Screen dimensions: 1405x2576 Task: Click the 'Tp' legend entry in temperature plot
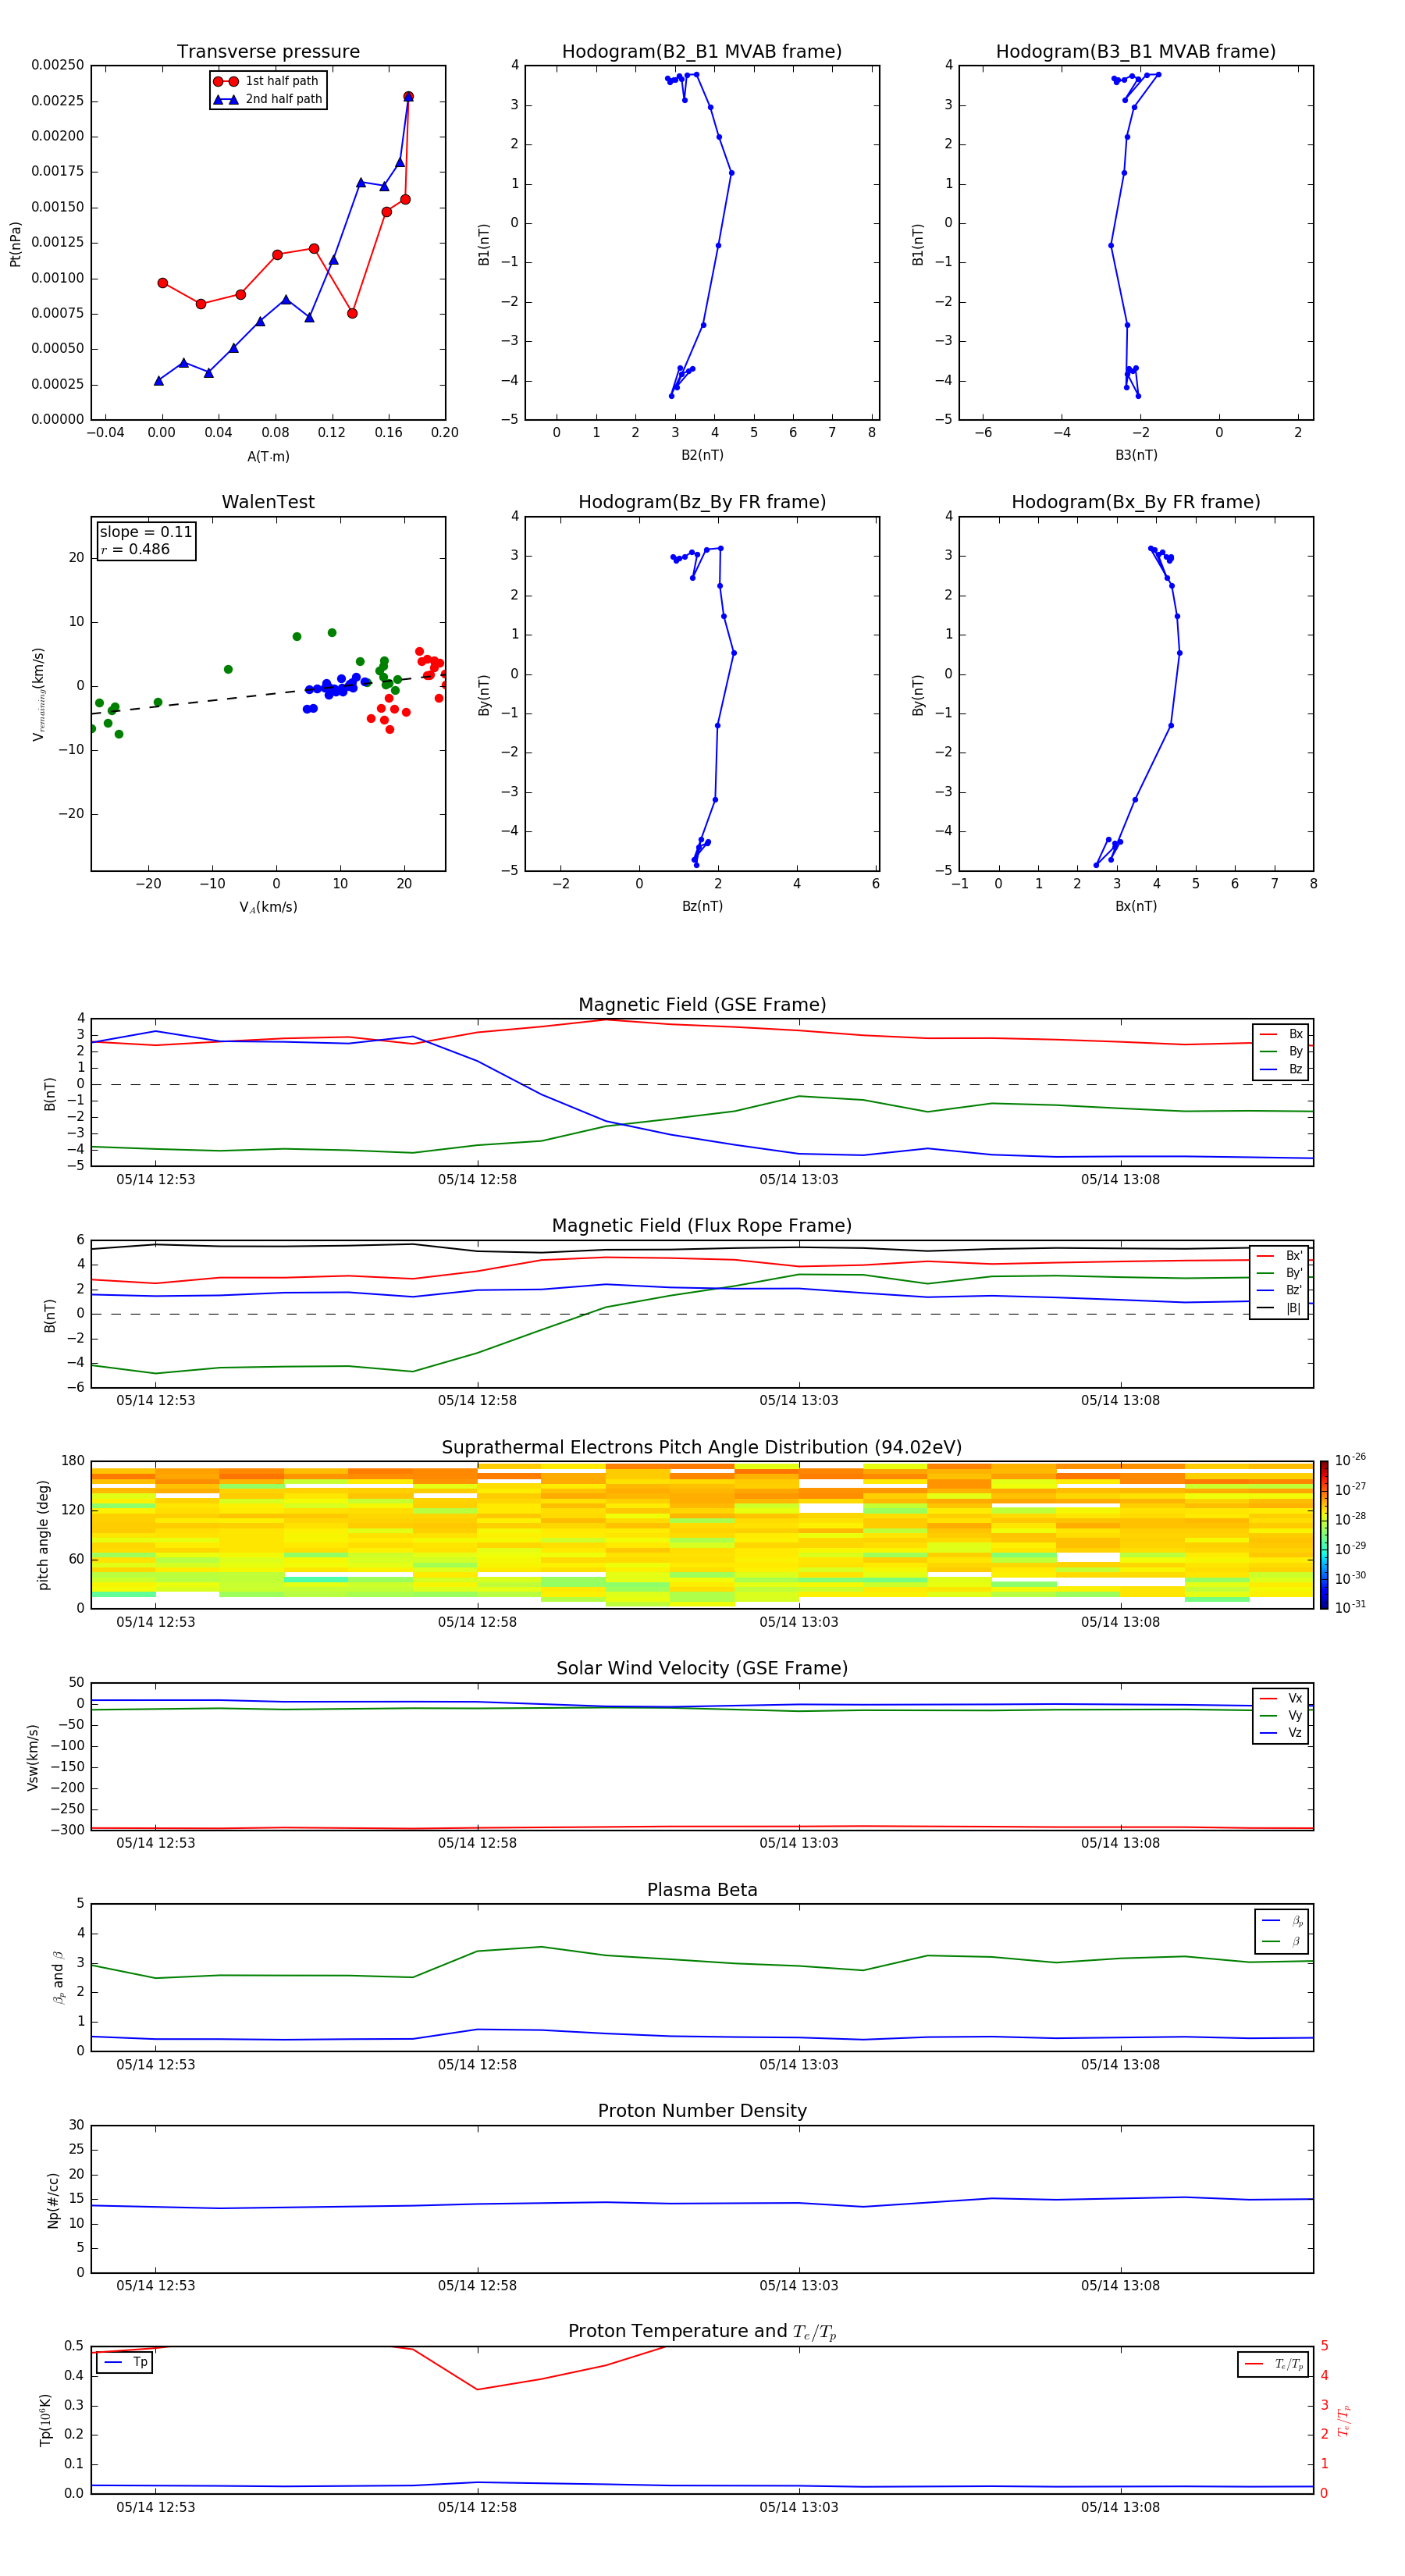click(126, 2362)
